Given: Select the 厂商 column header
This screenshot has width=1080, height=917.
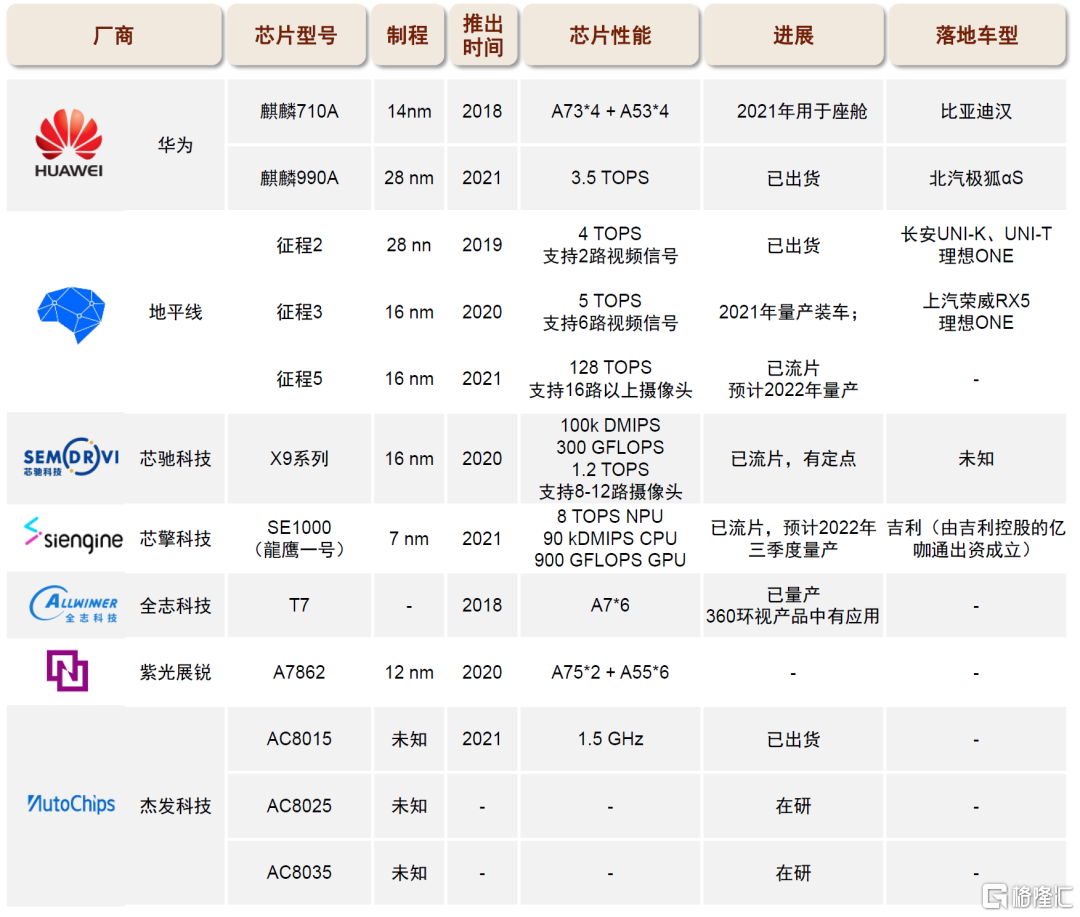Looking at the screenshot, I should [113, 35].
